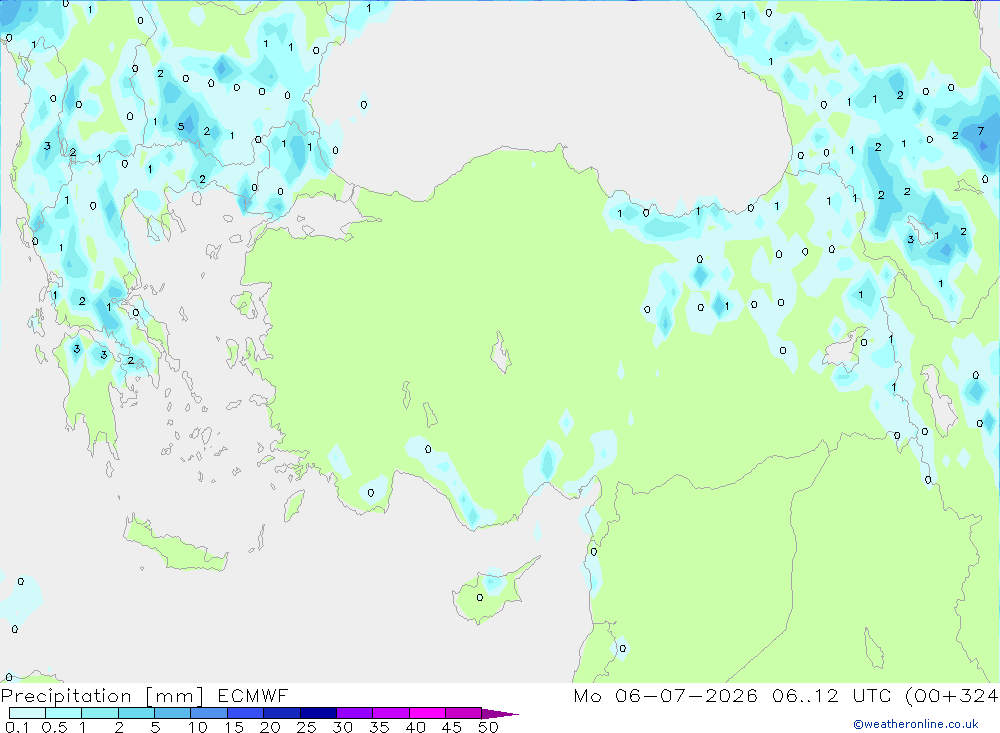This screenshot has height=733, width=1000.
Task: Click the '(00+324' forecast offset text
Action: click(952, 696)
